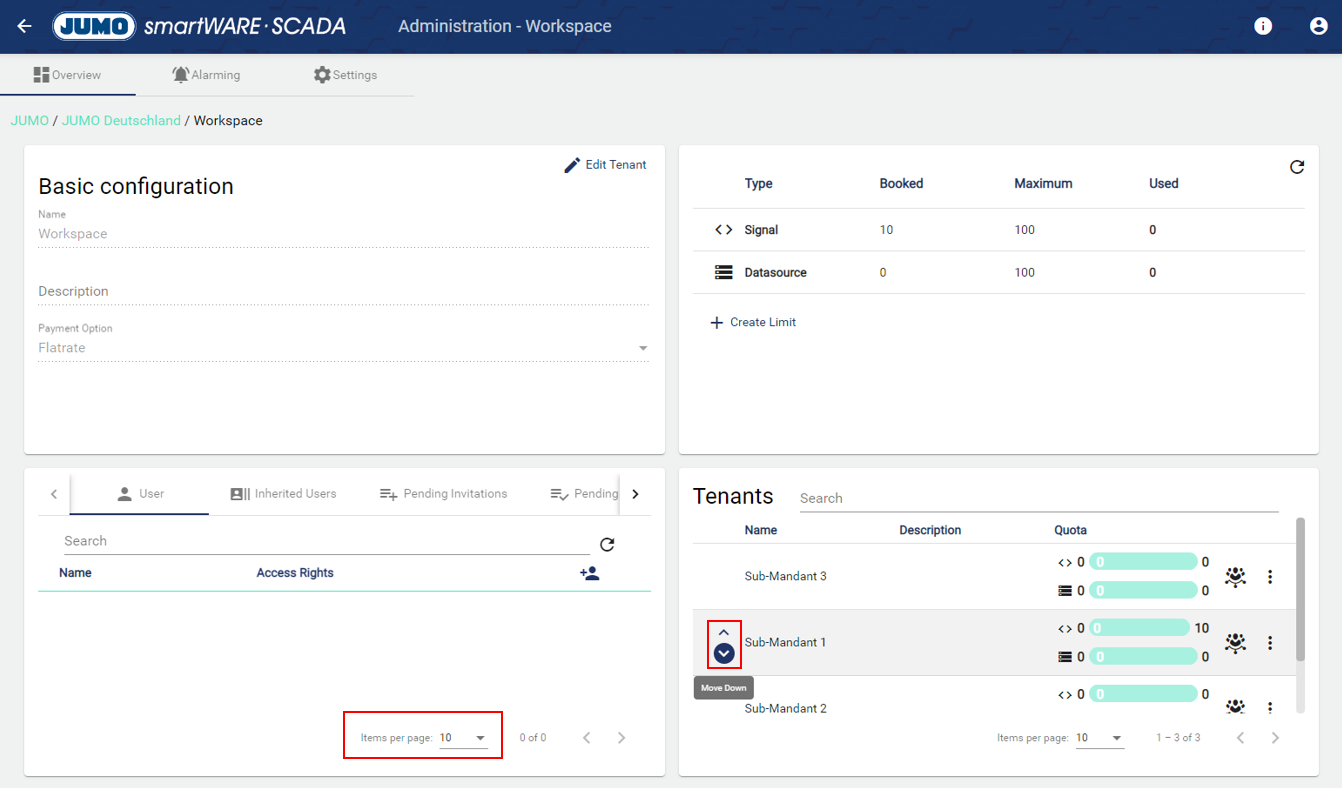1342x788 pixels.
Task: Click Edit Tenant button
Action: tap(605, 165)
